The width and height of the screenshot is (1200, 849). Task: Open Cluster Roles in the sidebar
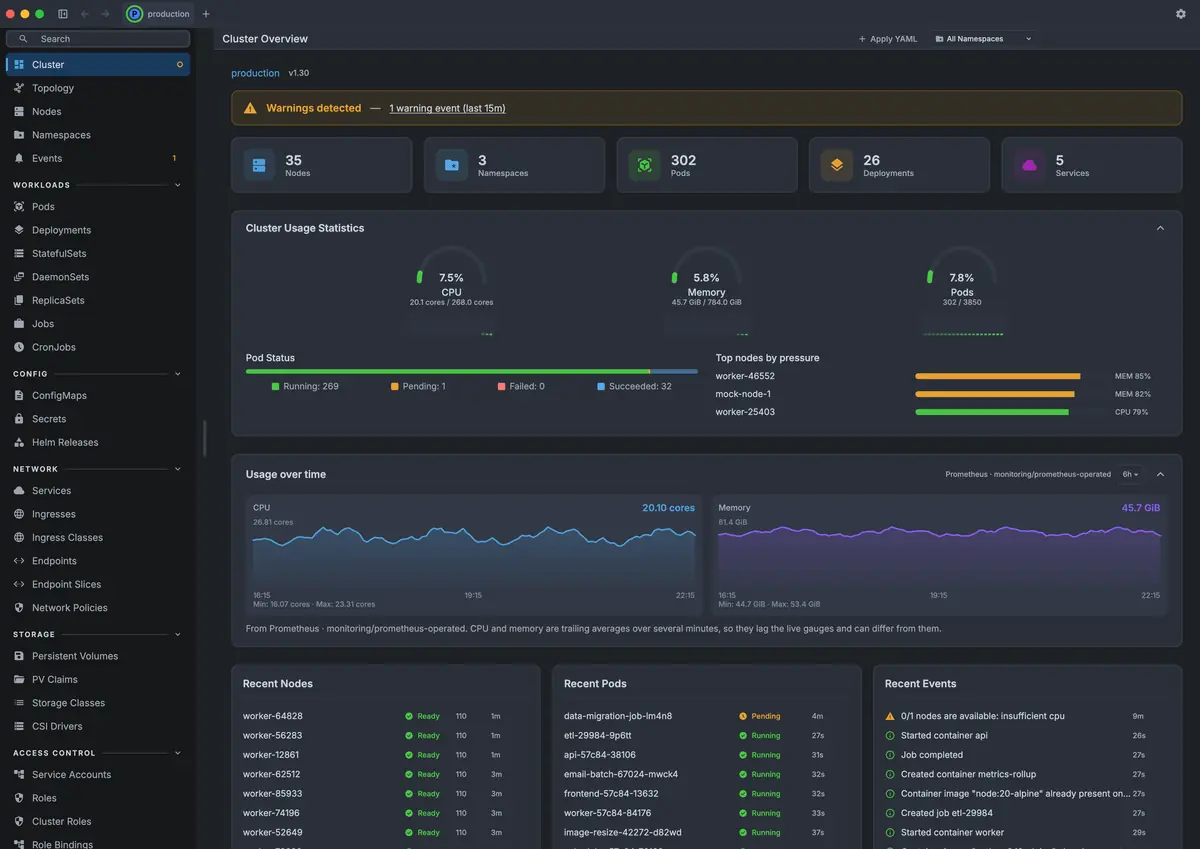pyautogui.click(x=98, y=822)
